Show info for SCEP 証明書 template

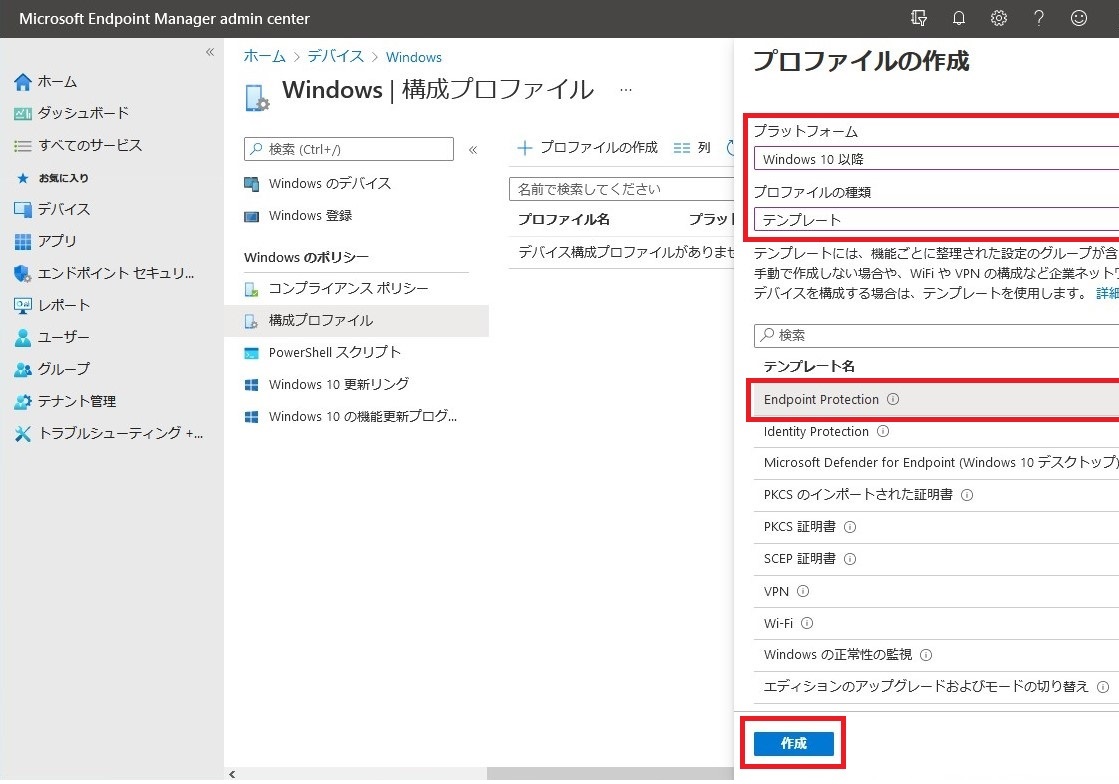tap(850, 559)
